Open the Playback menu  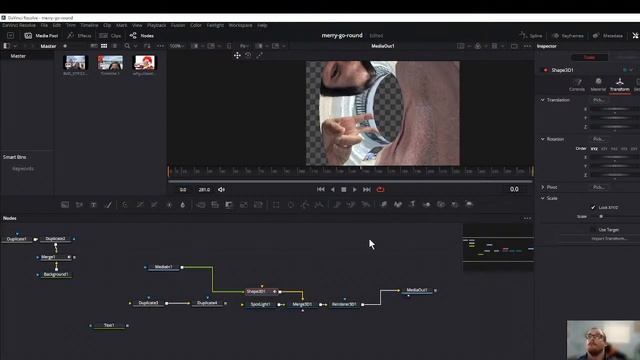coord(156,25)
